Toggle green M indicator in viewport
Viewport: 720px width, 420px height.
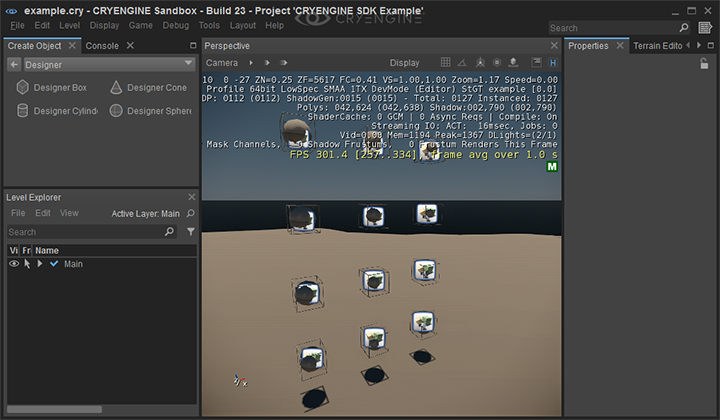pyautogui.click(x=552, y=167)
